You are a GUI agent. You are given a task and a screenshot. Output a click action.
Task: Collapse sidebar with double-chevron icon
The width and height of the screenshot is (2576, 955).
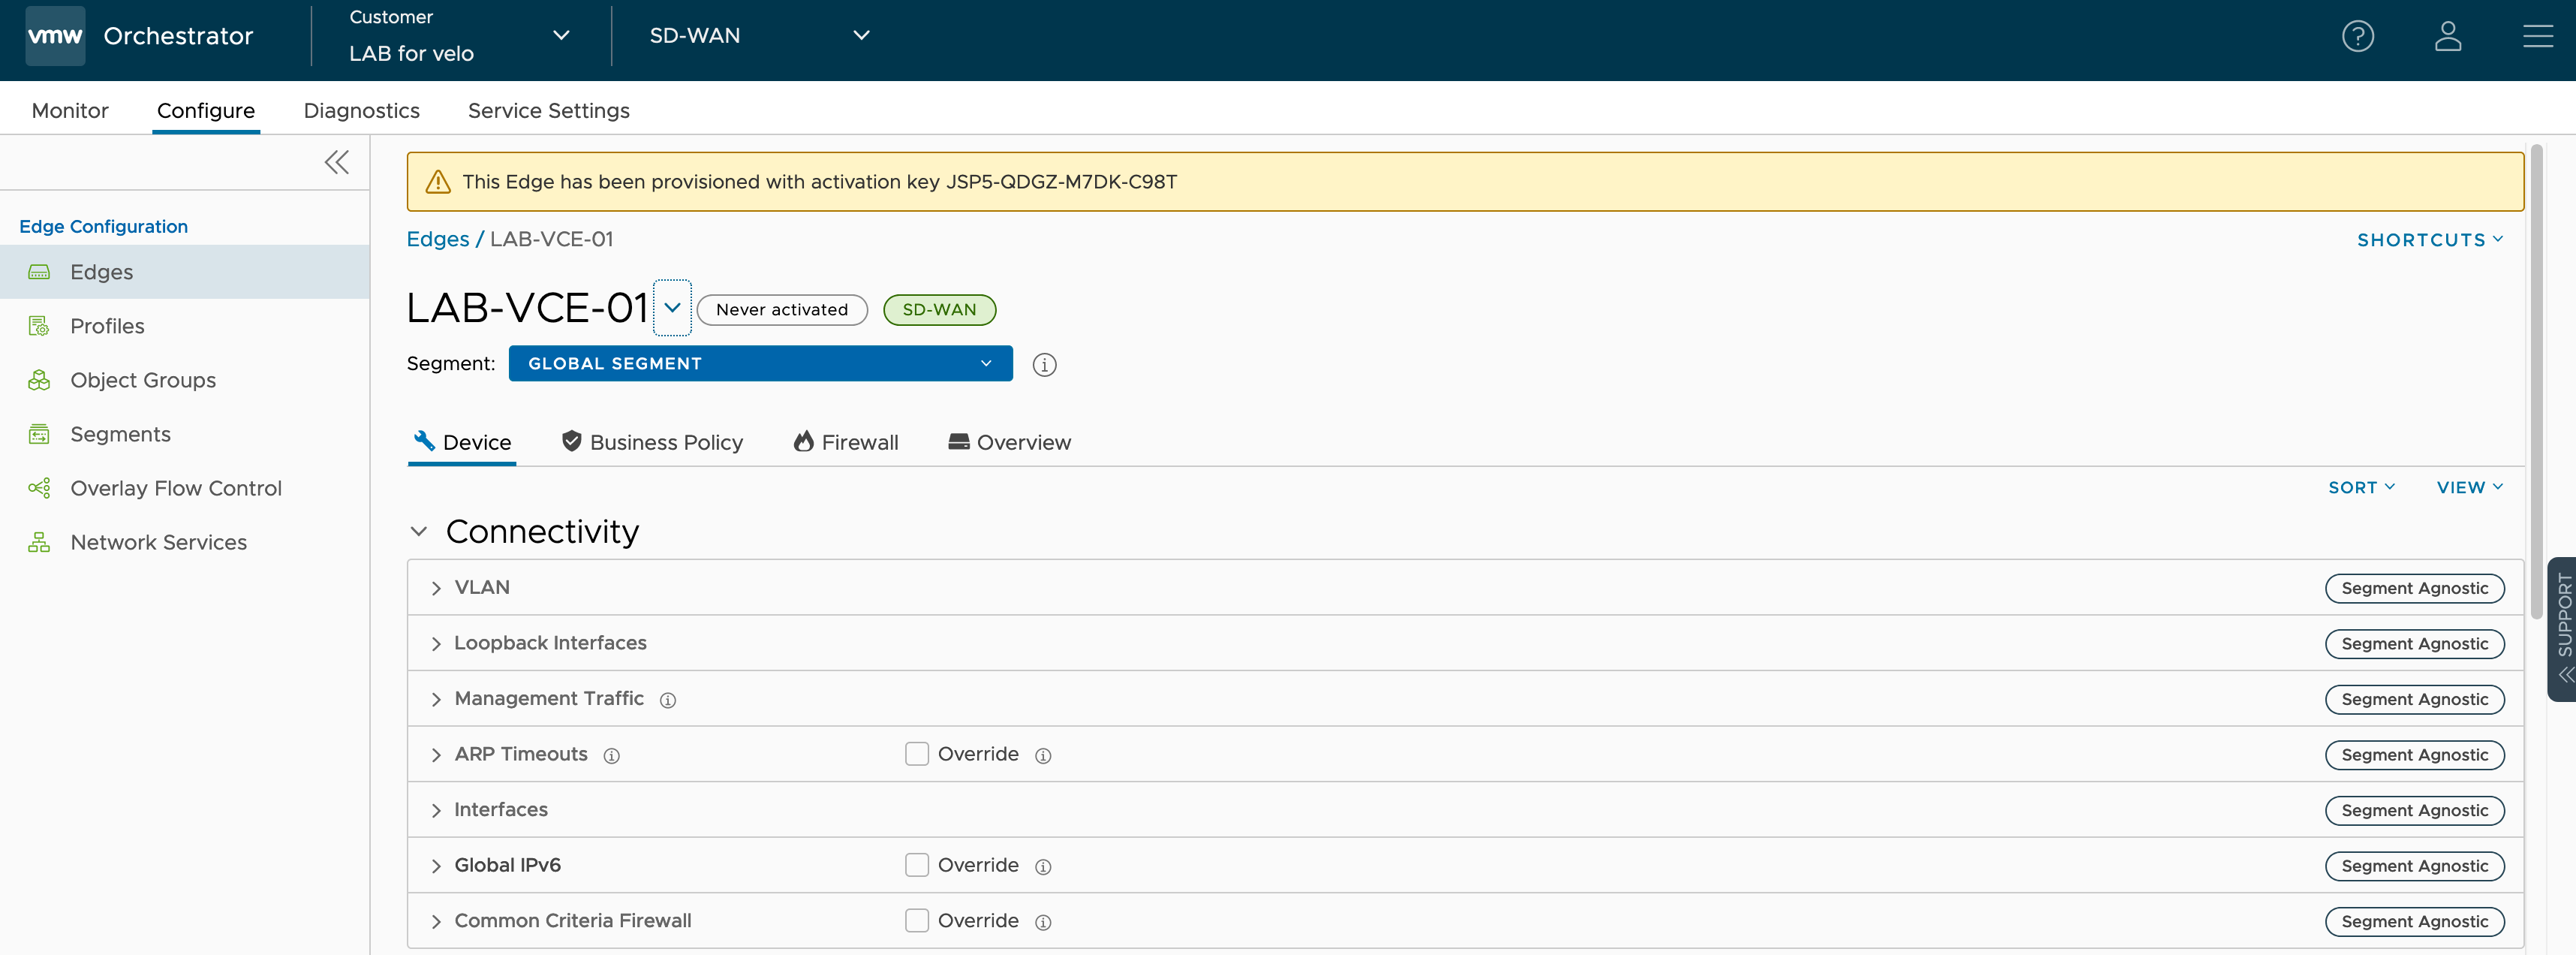337,162
